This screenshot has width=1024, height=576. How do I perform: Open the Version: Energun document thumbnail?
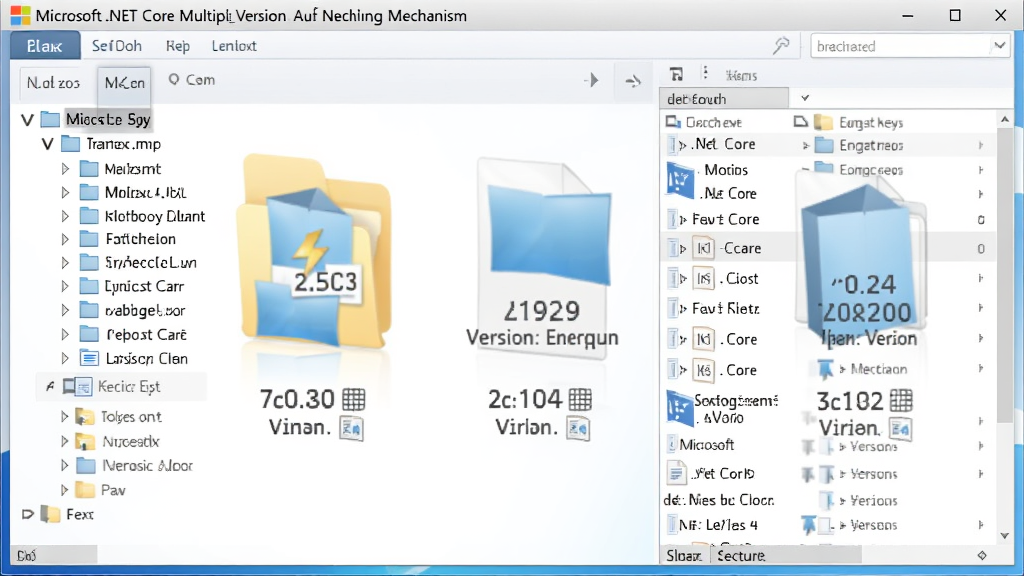[x=543, y=258]
